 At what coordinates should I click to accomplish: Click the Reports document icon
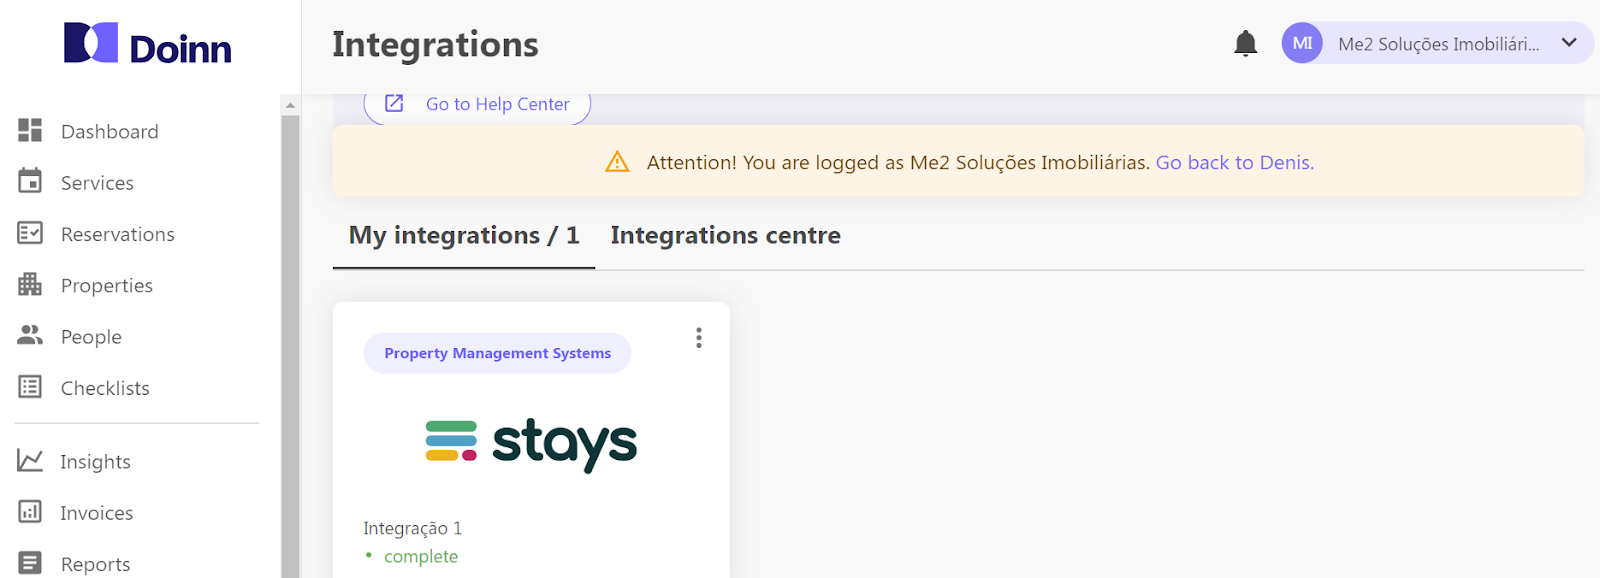coord(30,563)
